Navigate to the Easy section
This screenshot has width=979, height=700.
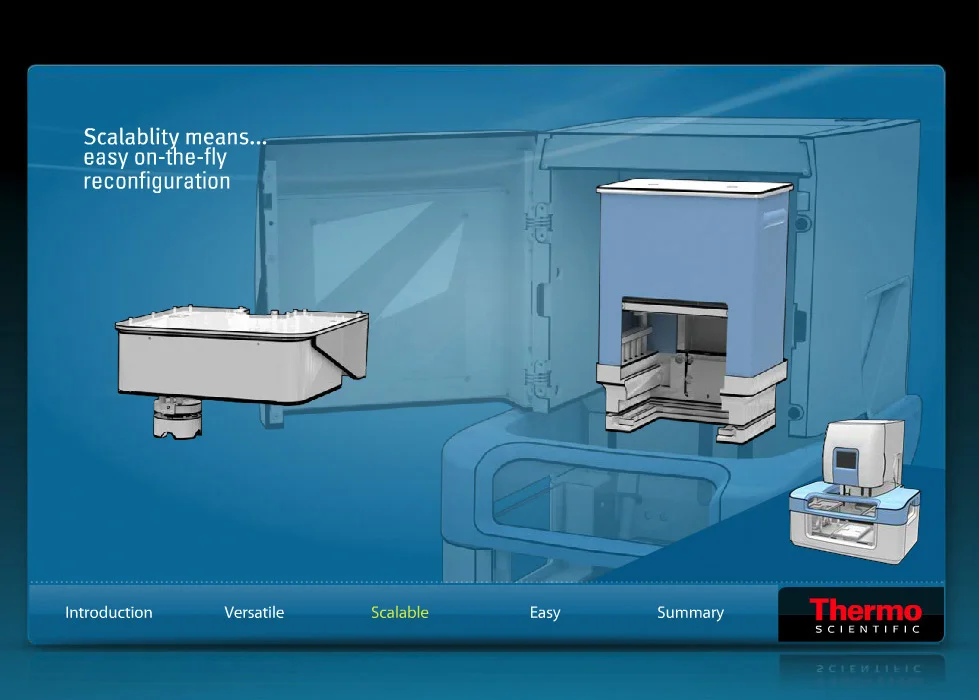click(x=544, y=612)
